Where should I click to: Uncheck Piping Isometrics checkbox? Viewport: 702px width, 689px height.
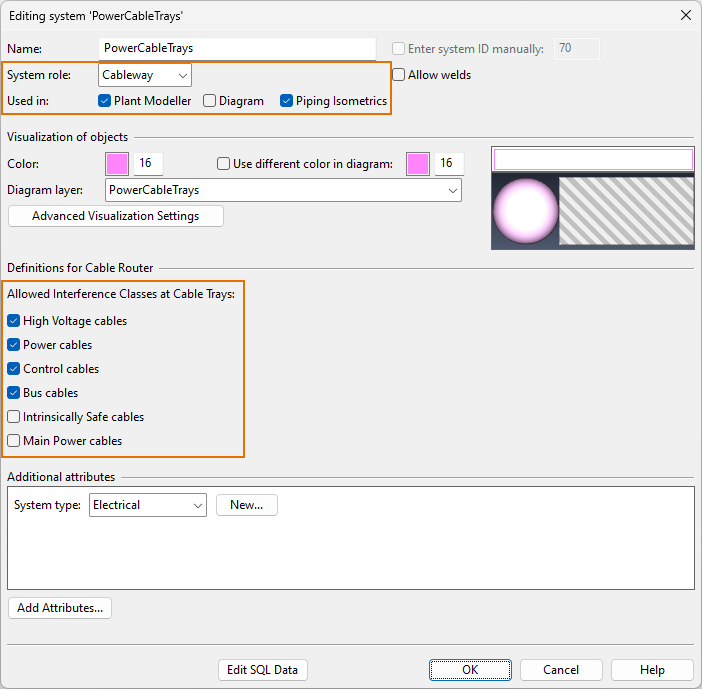tap(287, 101)
